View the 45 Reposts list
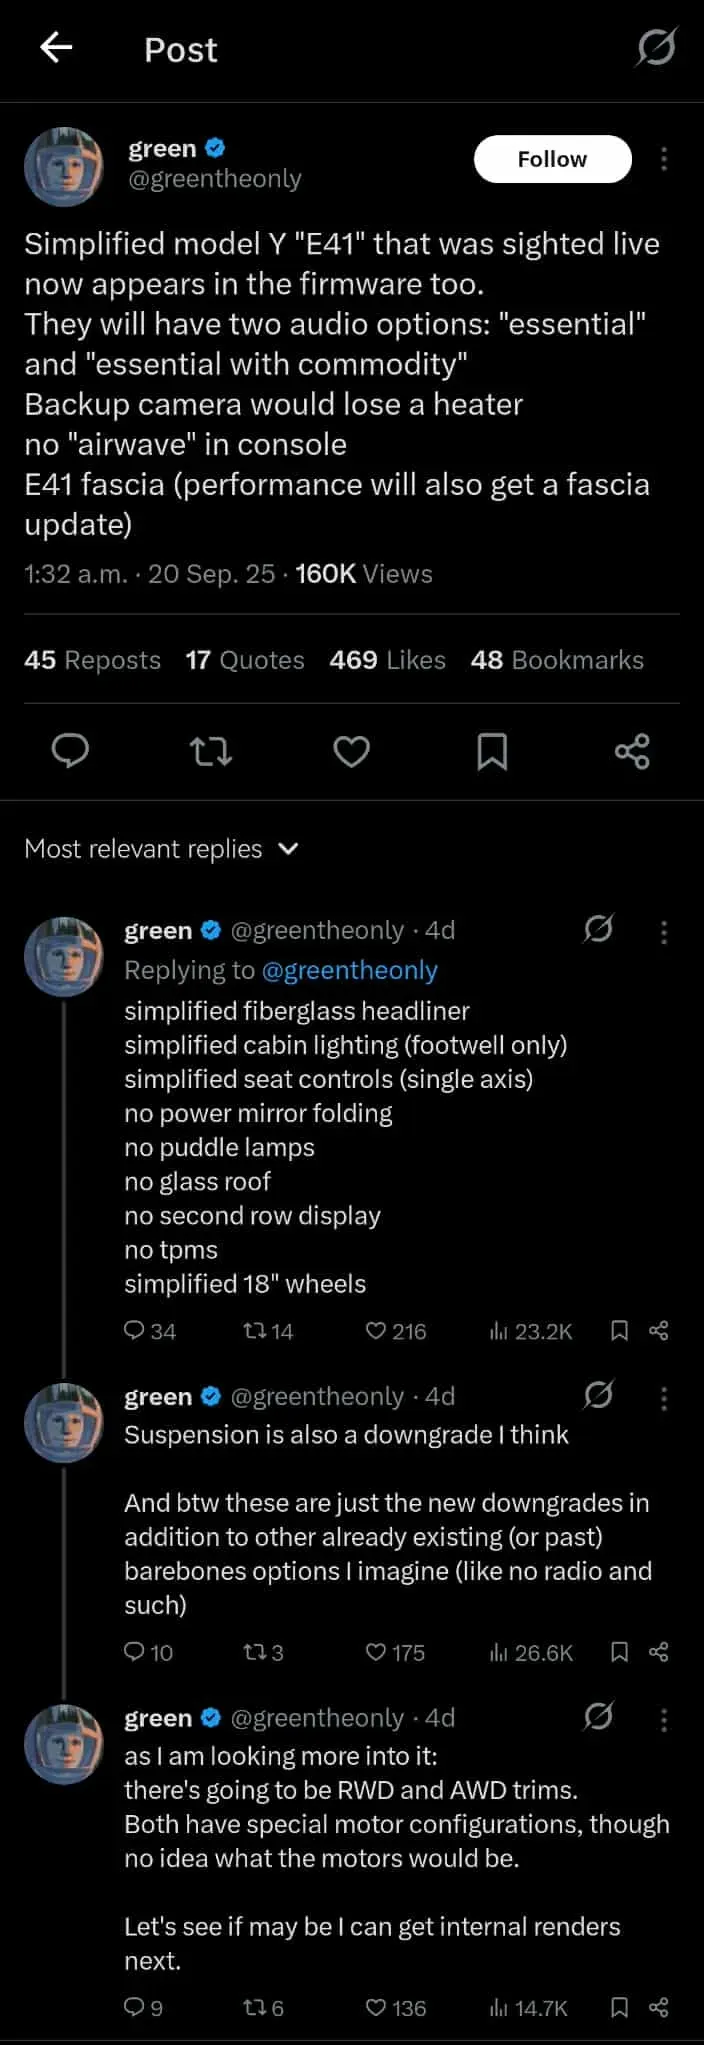 pyautogui.click(x=92, y=660)
